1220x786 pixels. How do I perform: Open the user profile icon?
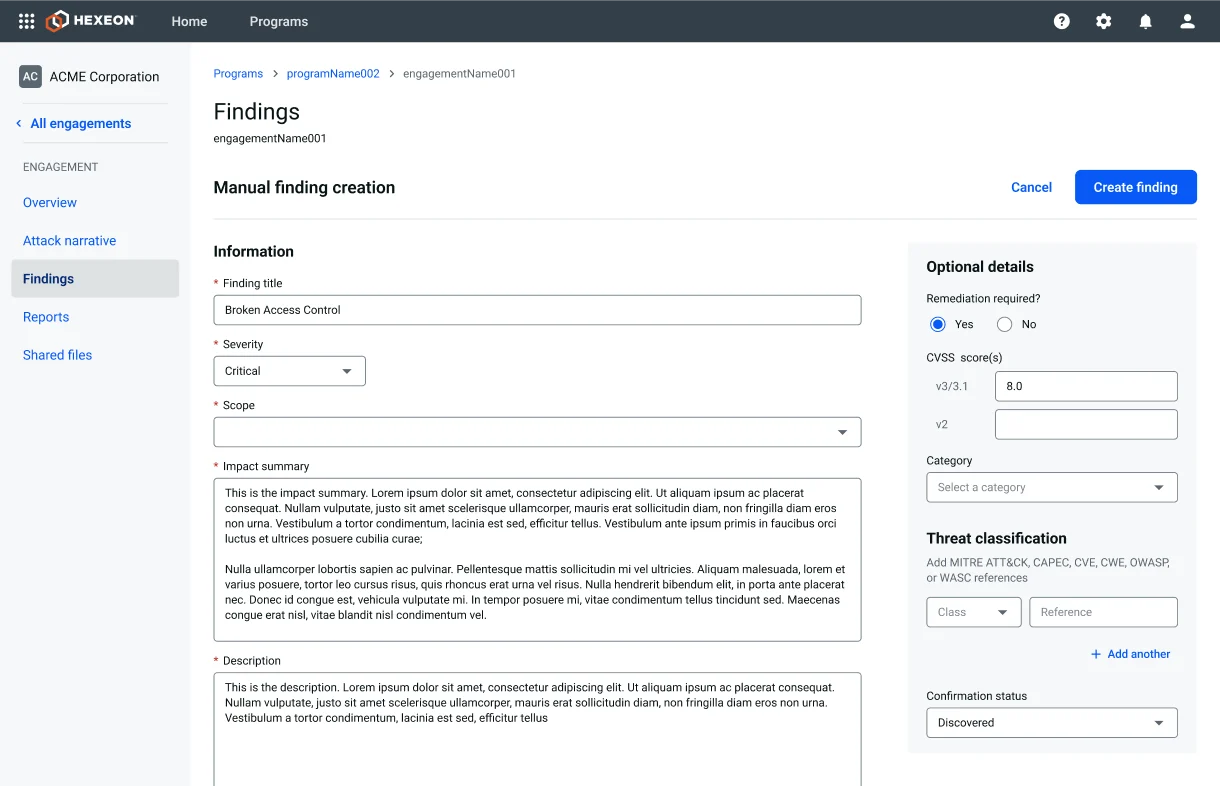pyautogui.click(x=1188, y=21)
